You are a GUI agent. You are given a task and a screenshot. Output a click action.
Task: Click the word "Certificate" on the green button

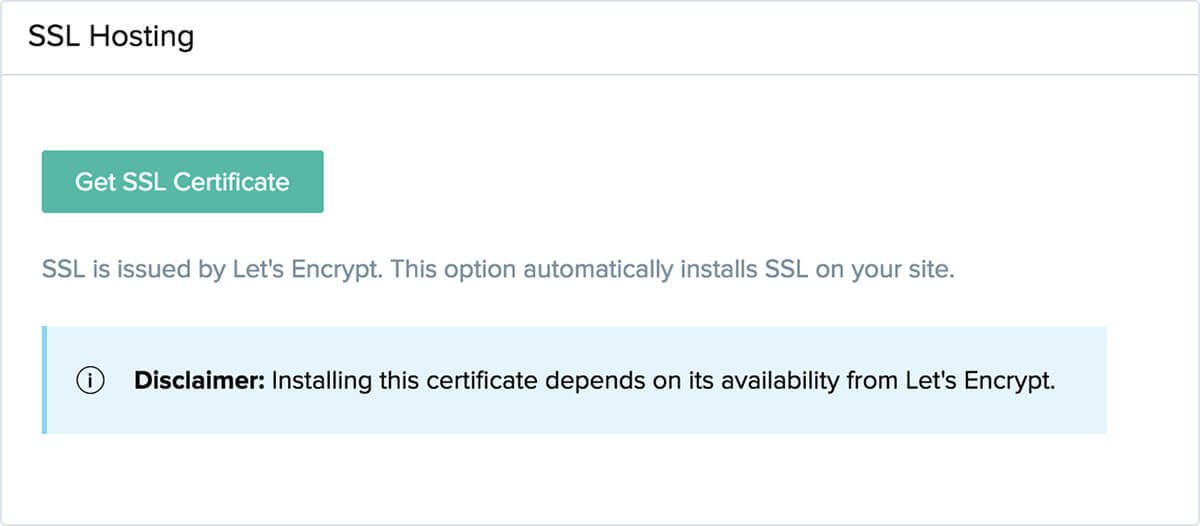pyautogui.click(x=231, y=182)
